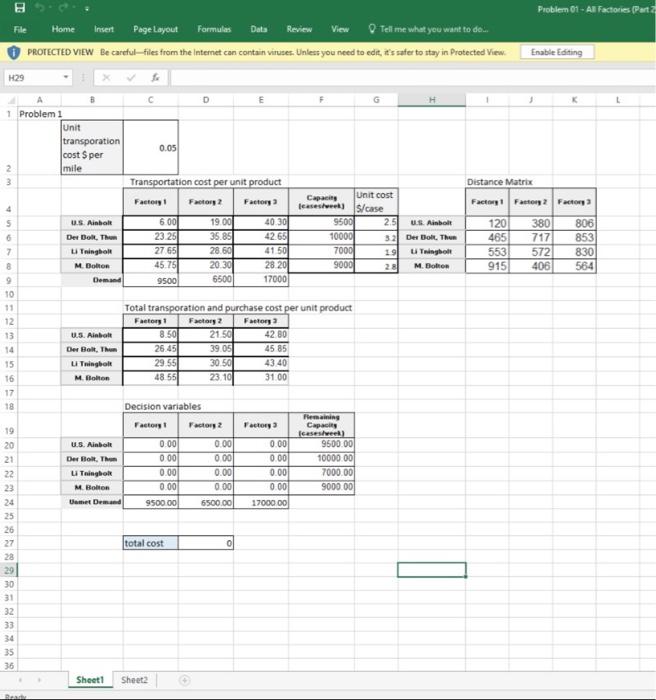
Task: Select unmet demand cell 6500.00
Action: pos(205,502)
